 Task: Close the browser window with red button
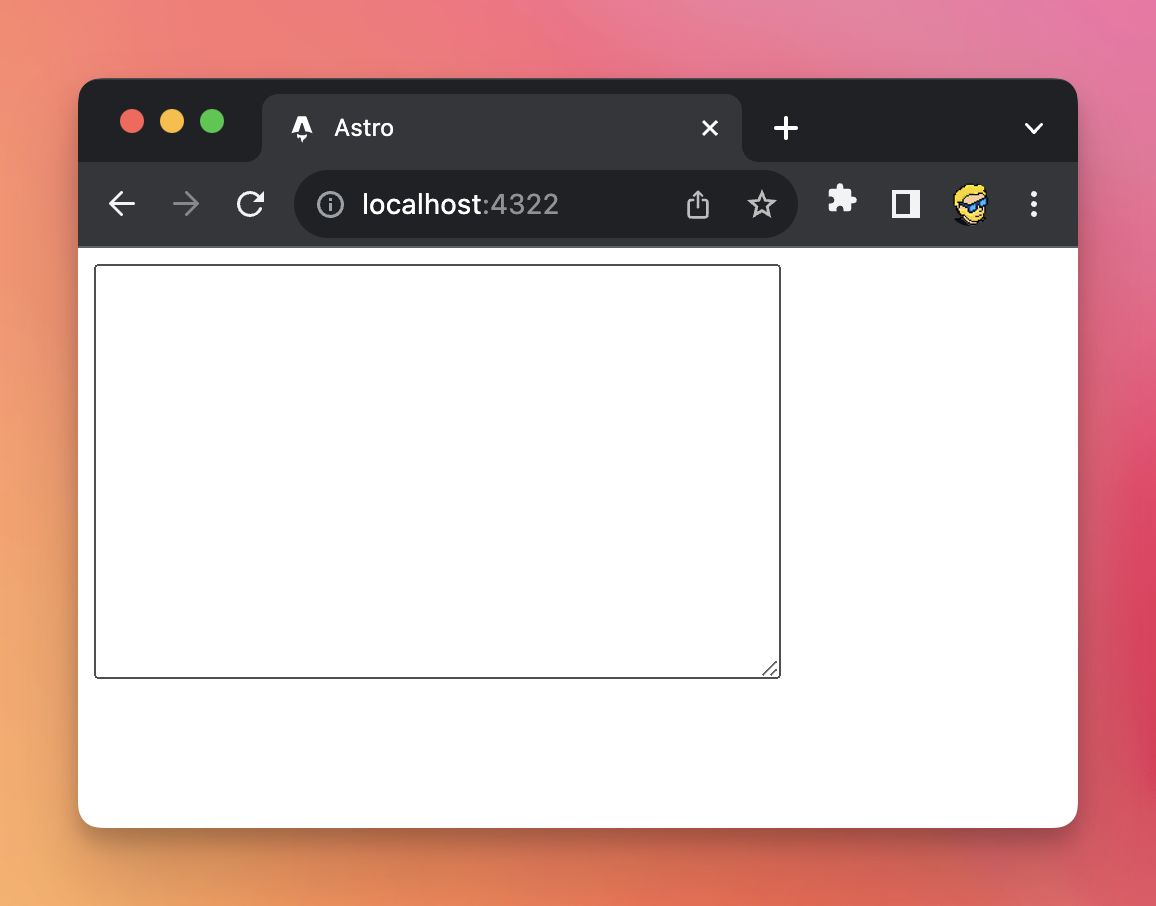coord(132,121)
